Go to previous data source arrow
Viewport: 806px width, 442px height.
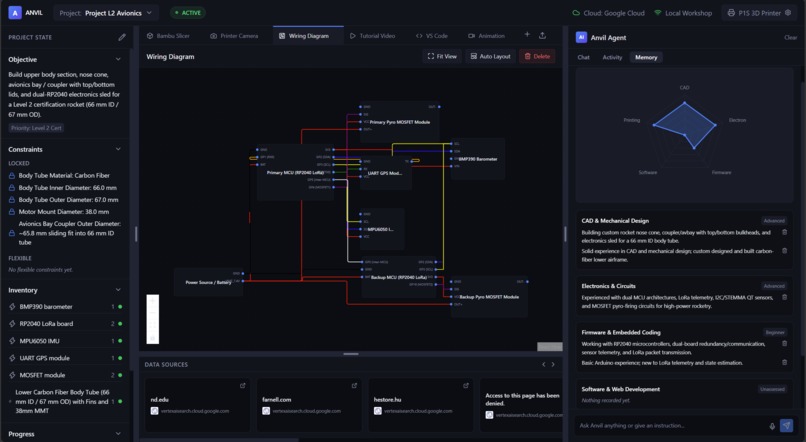coord(544,364)
